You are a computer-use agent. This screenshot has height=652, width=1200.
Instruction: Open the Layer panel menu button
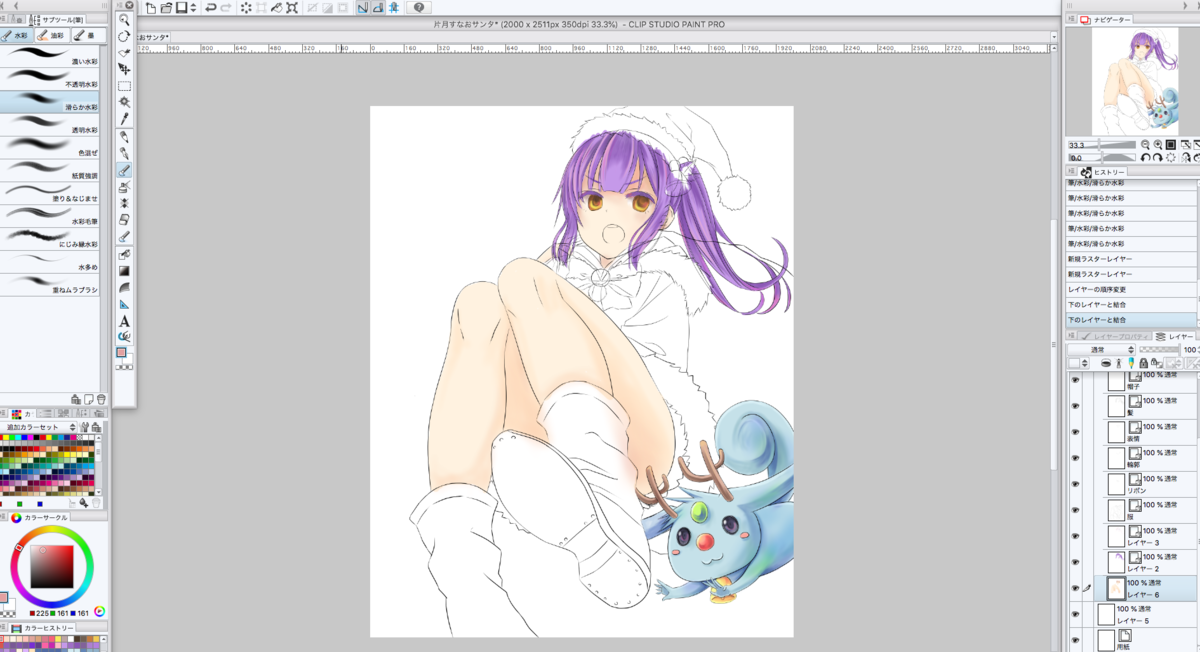pyautogui.click(x=1070, y=336)
